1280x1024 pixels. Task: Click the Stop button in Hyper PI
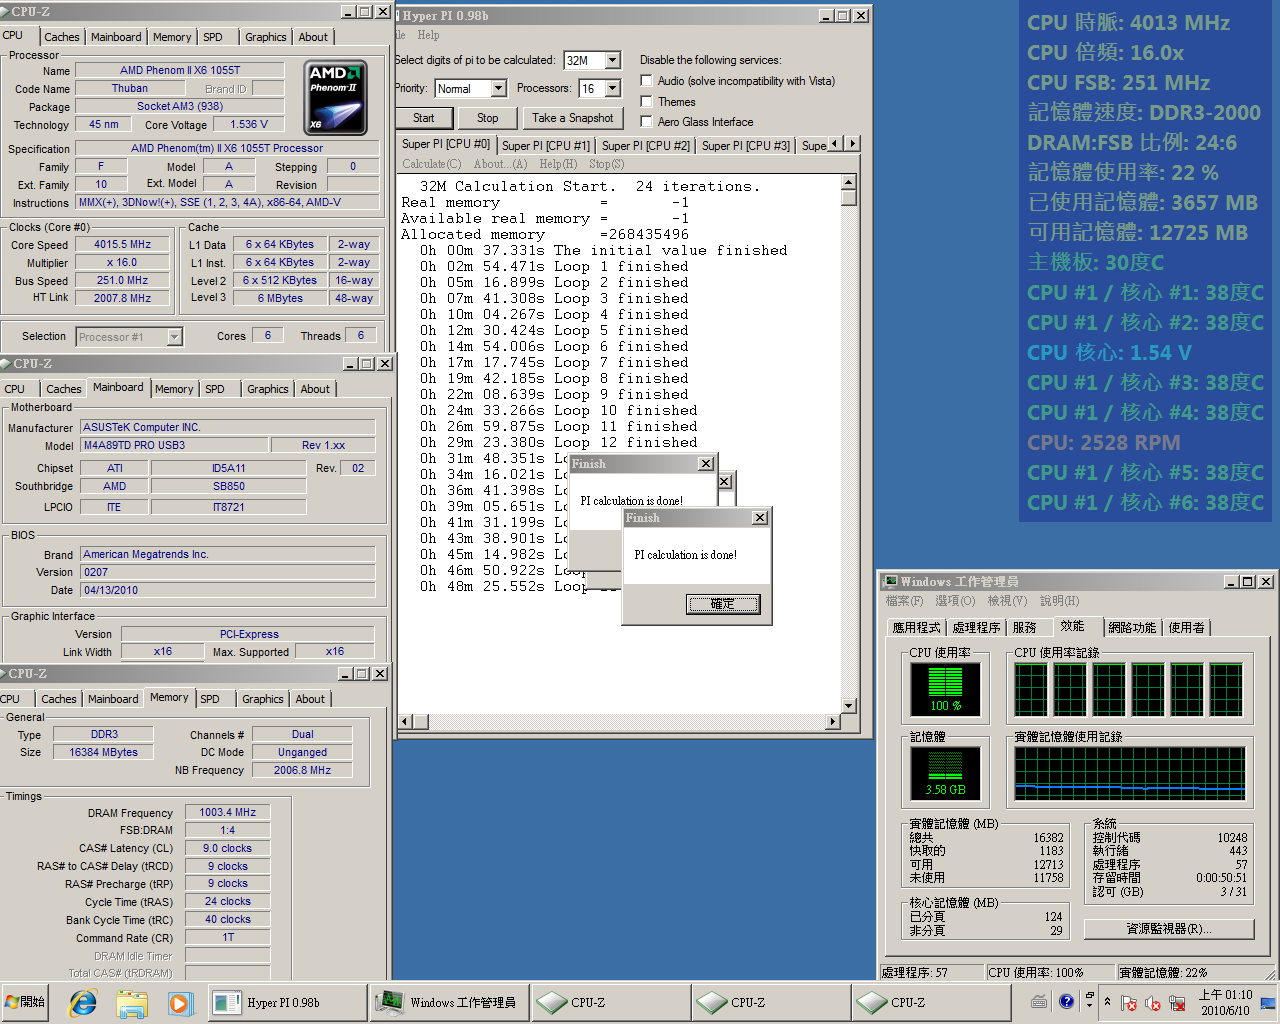point(487,118)
